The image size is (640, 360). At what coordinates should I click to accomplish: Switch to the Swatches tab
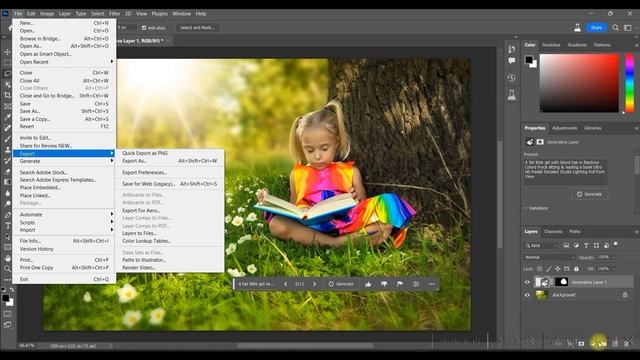coord(551,45)
